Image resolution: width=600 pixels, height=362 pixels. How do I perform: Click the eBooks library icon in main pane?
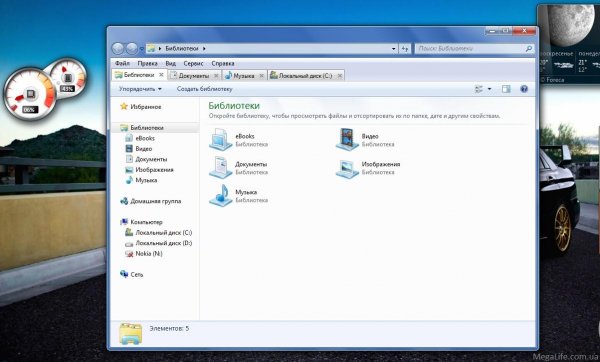(x=221, y=139)
